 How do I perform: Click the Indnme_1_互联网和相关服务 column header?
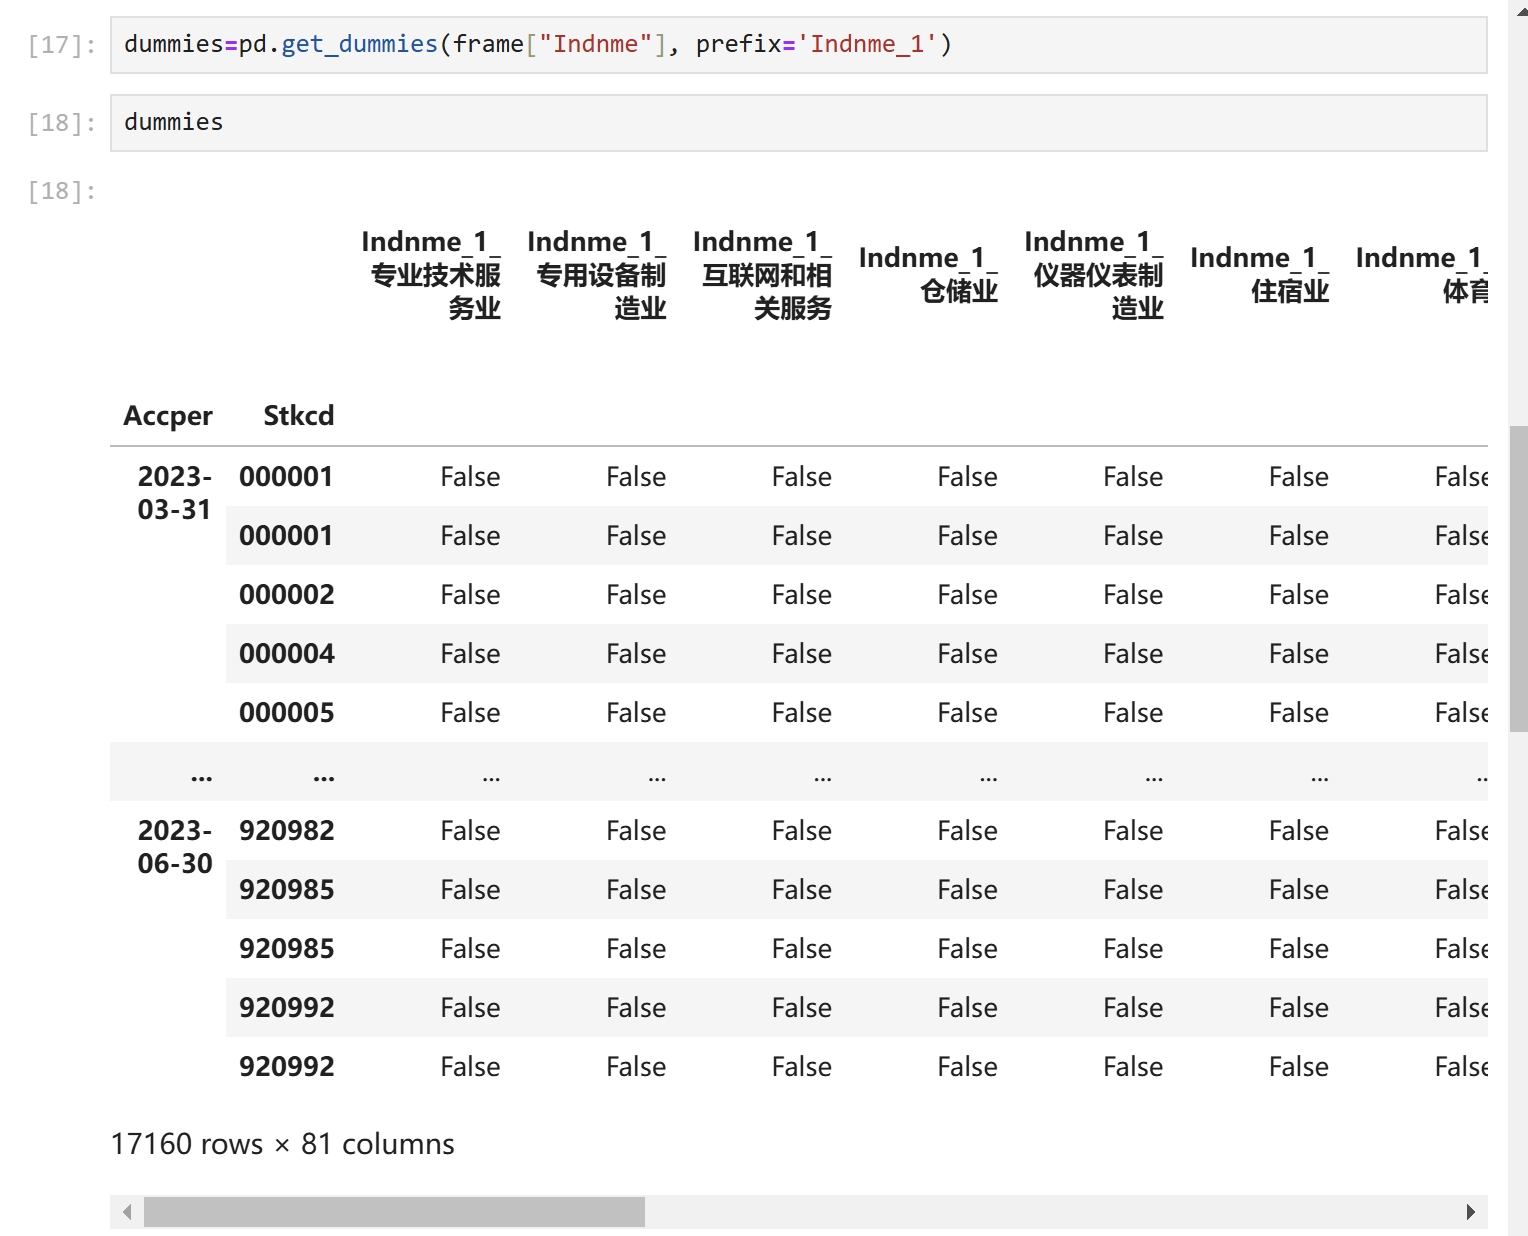(762, 274)
